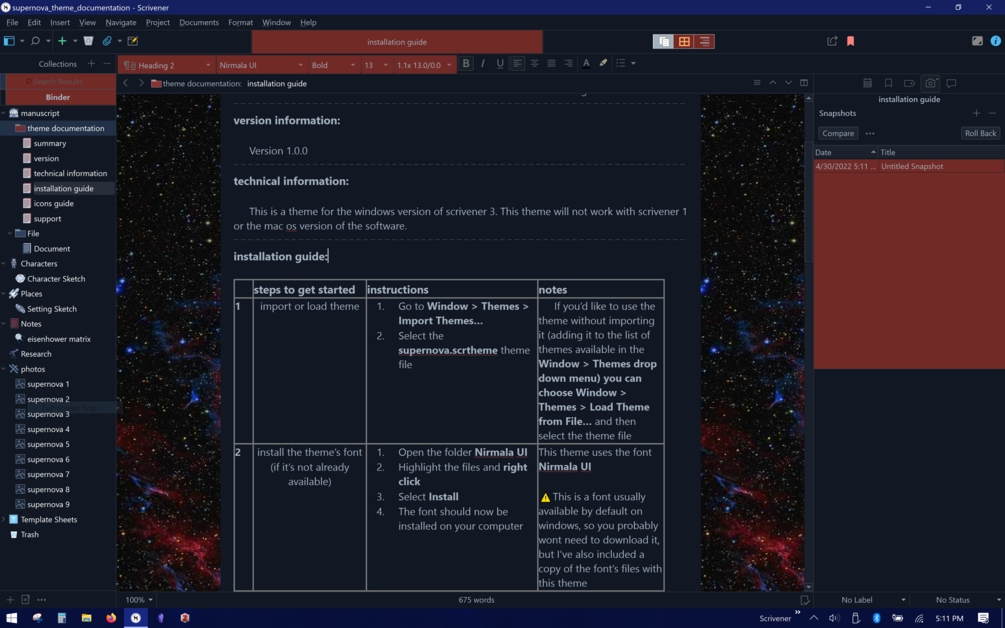Center align text
Image resolution: width=1005 pixels, height=628 pixels.
(534, 63)
